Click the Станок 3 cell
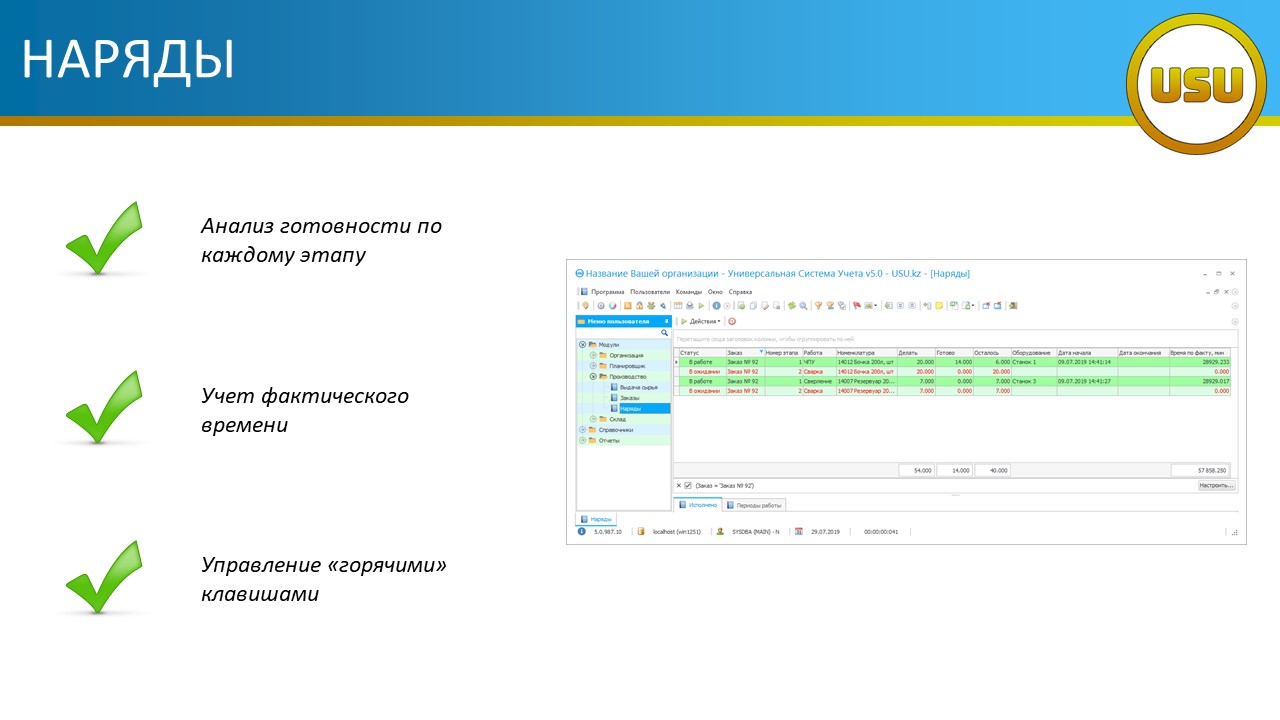Image resolution: width=1280 pixels, height=720 pixels. (x=1034, y=381)
